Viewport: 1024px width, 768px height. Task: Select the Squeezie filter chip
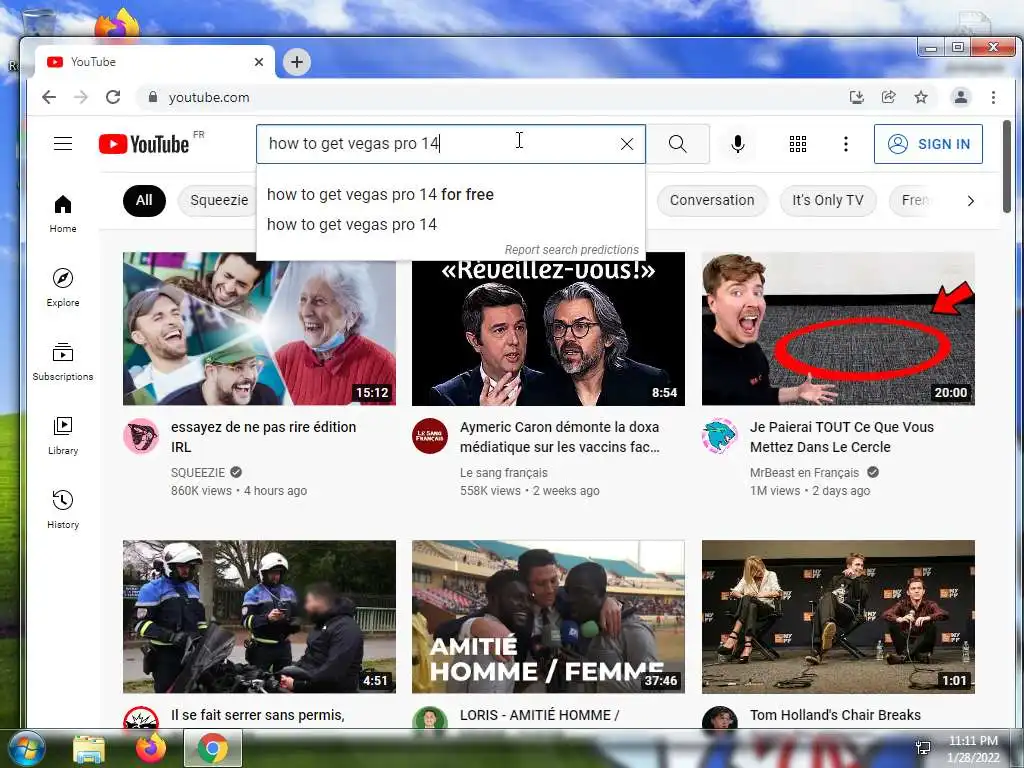point(219,200)
